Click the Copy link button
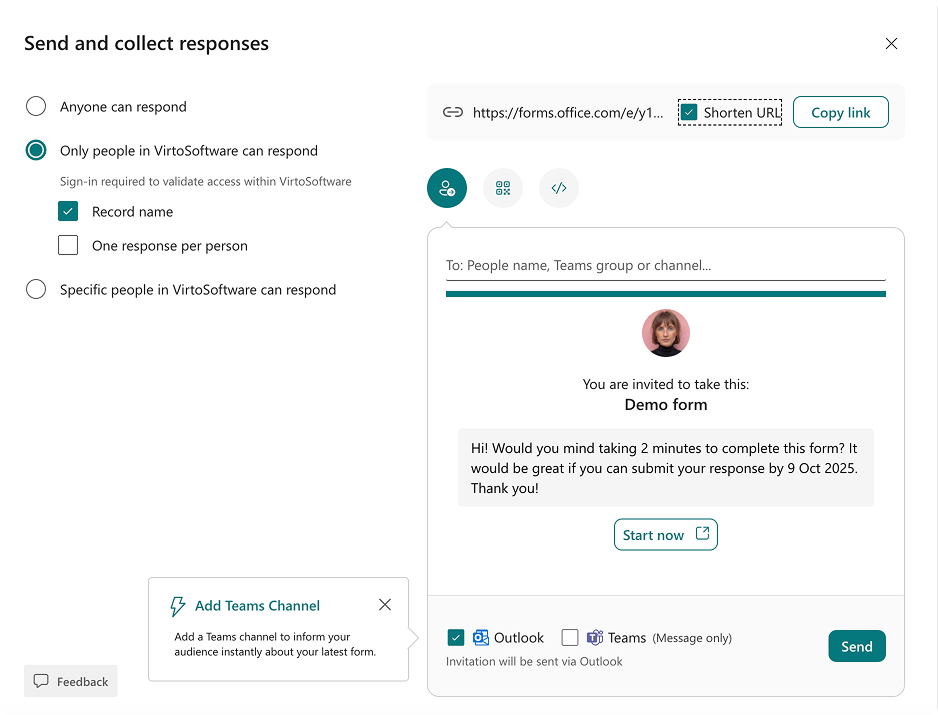Image resolution: width=938 pixels, height=715 pixels. pyautogui.click(x=840, y=111)
